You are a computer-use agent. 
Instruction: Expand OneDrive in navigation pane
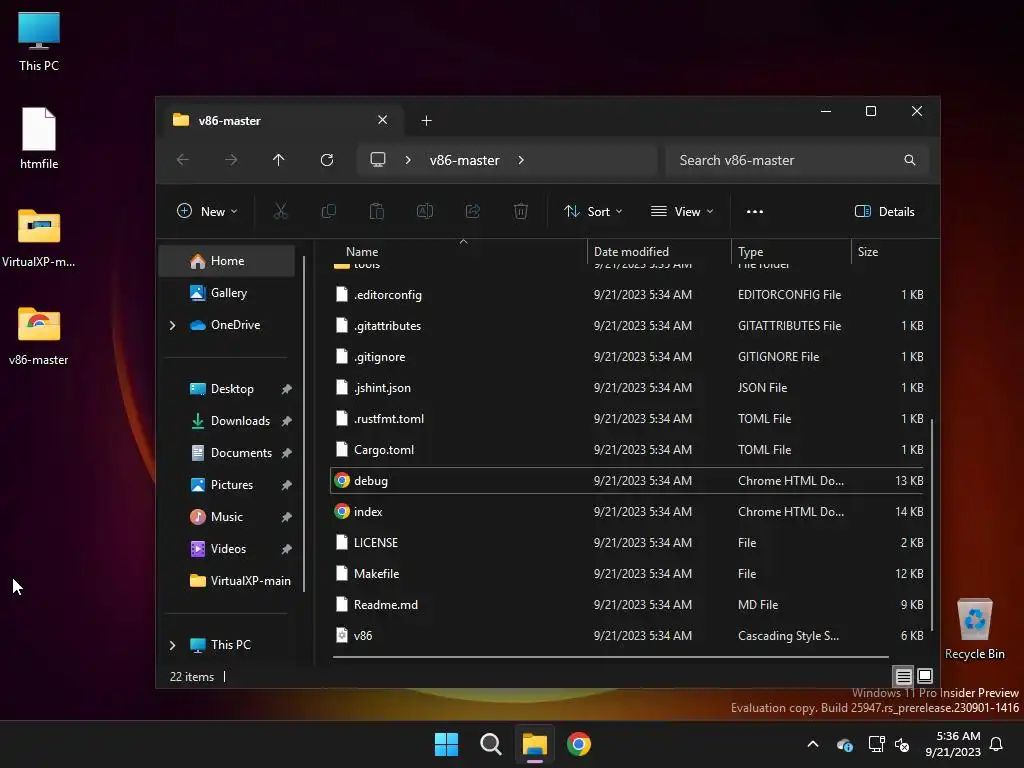pos(172,325)
